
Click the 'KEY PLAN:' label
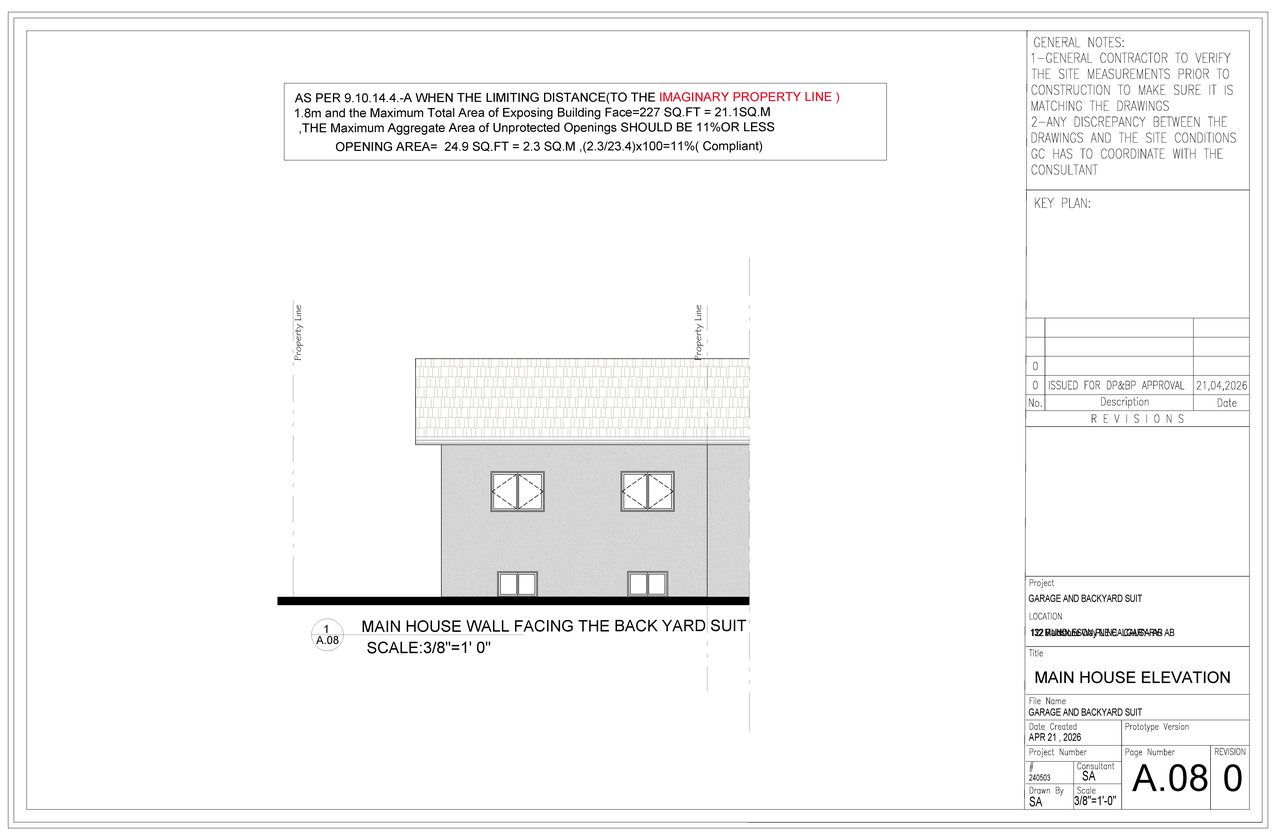click(1062, 203)
